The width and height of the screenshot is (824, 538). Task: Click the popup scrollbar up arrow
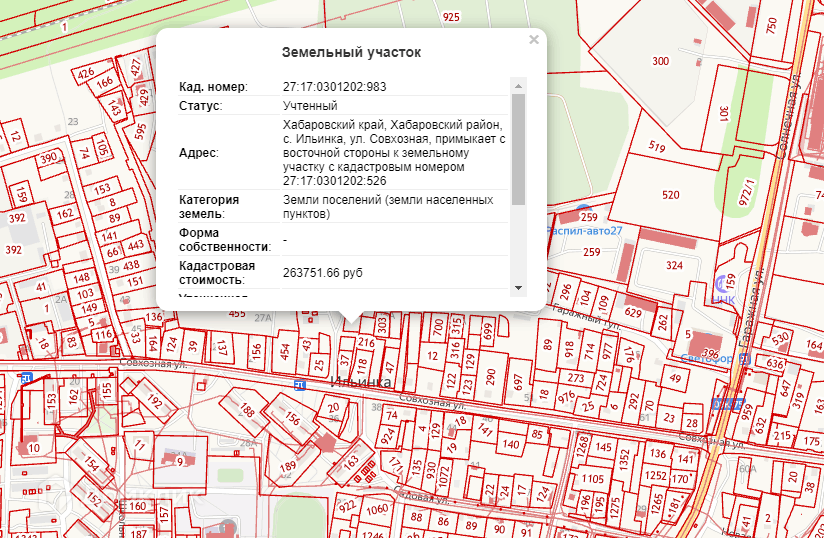518,86
